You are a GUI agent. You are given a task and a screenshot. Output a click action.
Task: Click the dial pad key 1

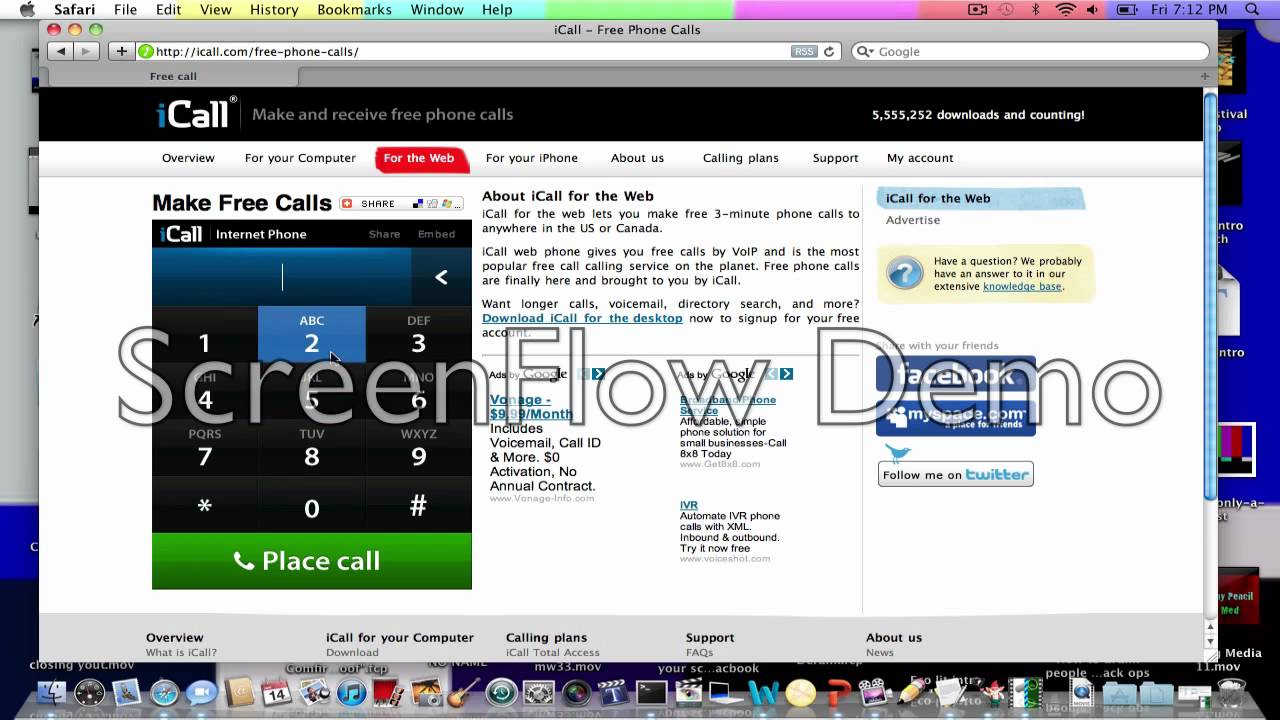[x=204, y=334]
